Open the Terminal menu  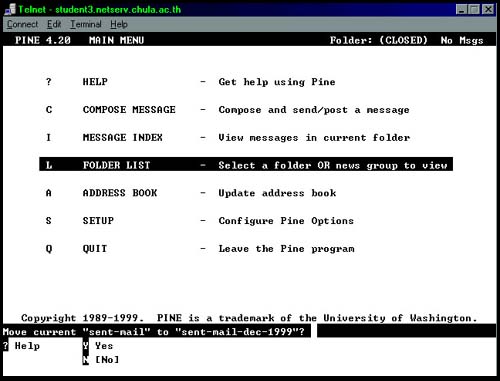tap(86, 24)
